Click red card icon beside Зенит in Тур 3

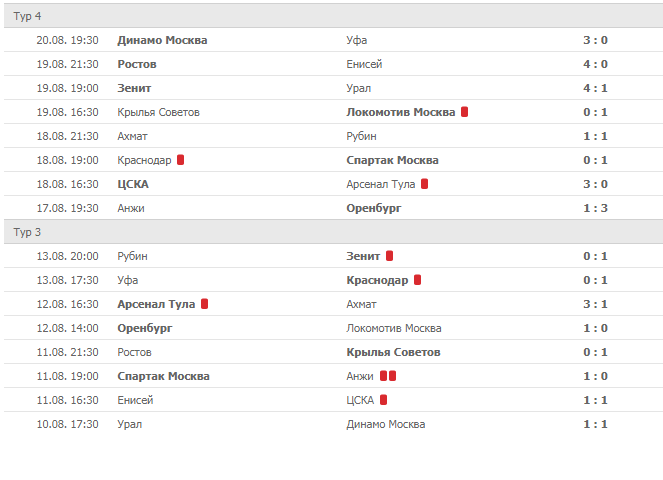click(389, 256)
